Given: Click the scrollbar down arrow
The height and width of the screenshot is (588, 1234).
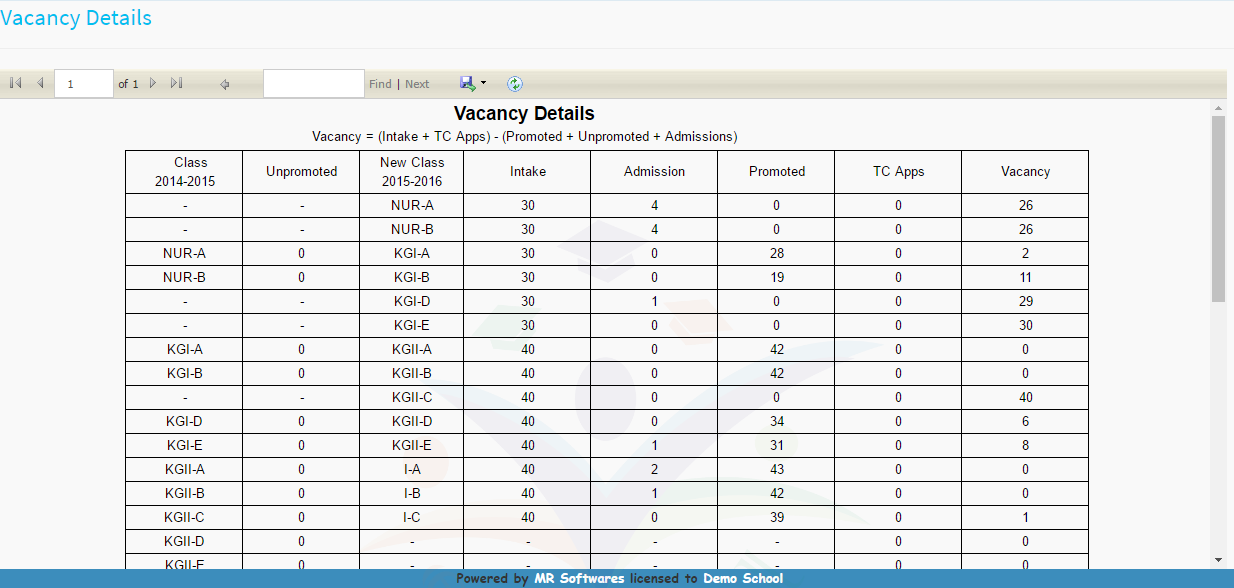Looking at the screenshot, I should pyautogui.click(x=1218, y=560).
